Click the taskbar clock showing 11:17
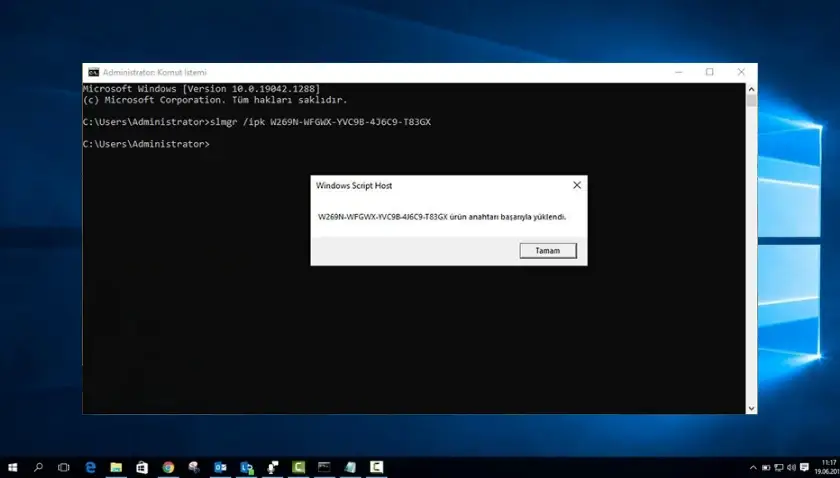The height and width of the screenshot is (478, 840). tap(829, 467)
